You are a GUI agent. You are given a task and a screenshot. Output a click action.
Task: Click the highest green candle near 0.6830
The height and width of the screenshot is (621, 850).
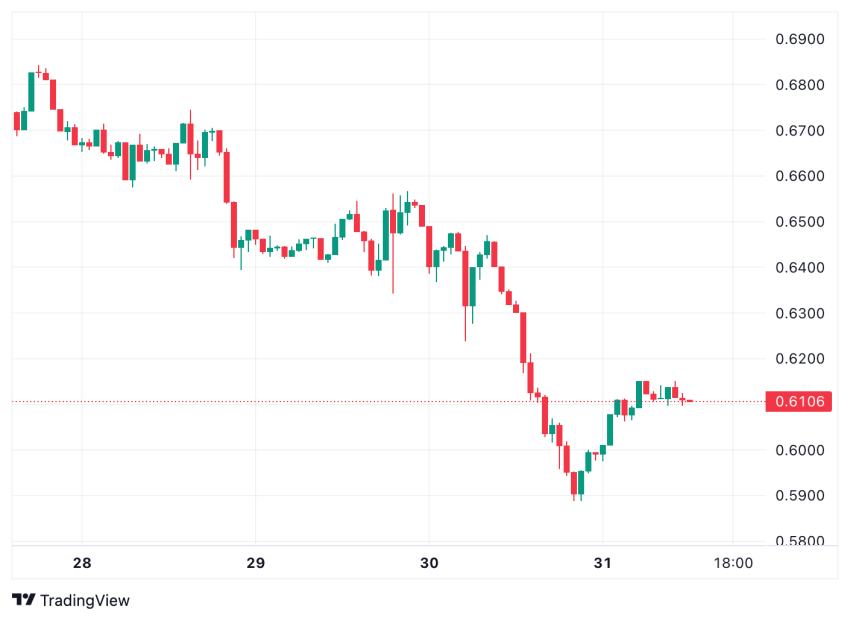coord(31,90)
